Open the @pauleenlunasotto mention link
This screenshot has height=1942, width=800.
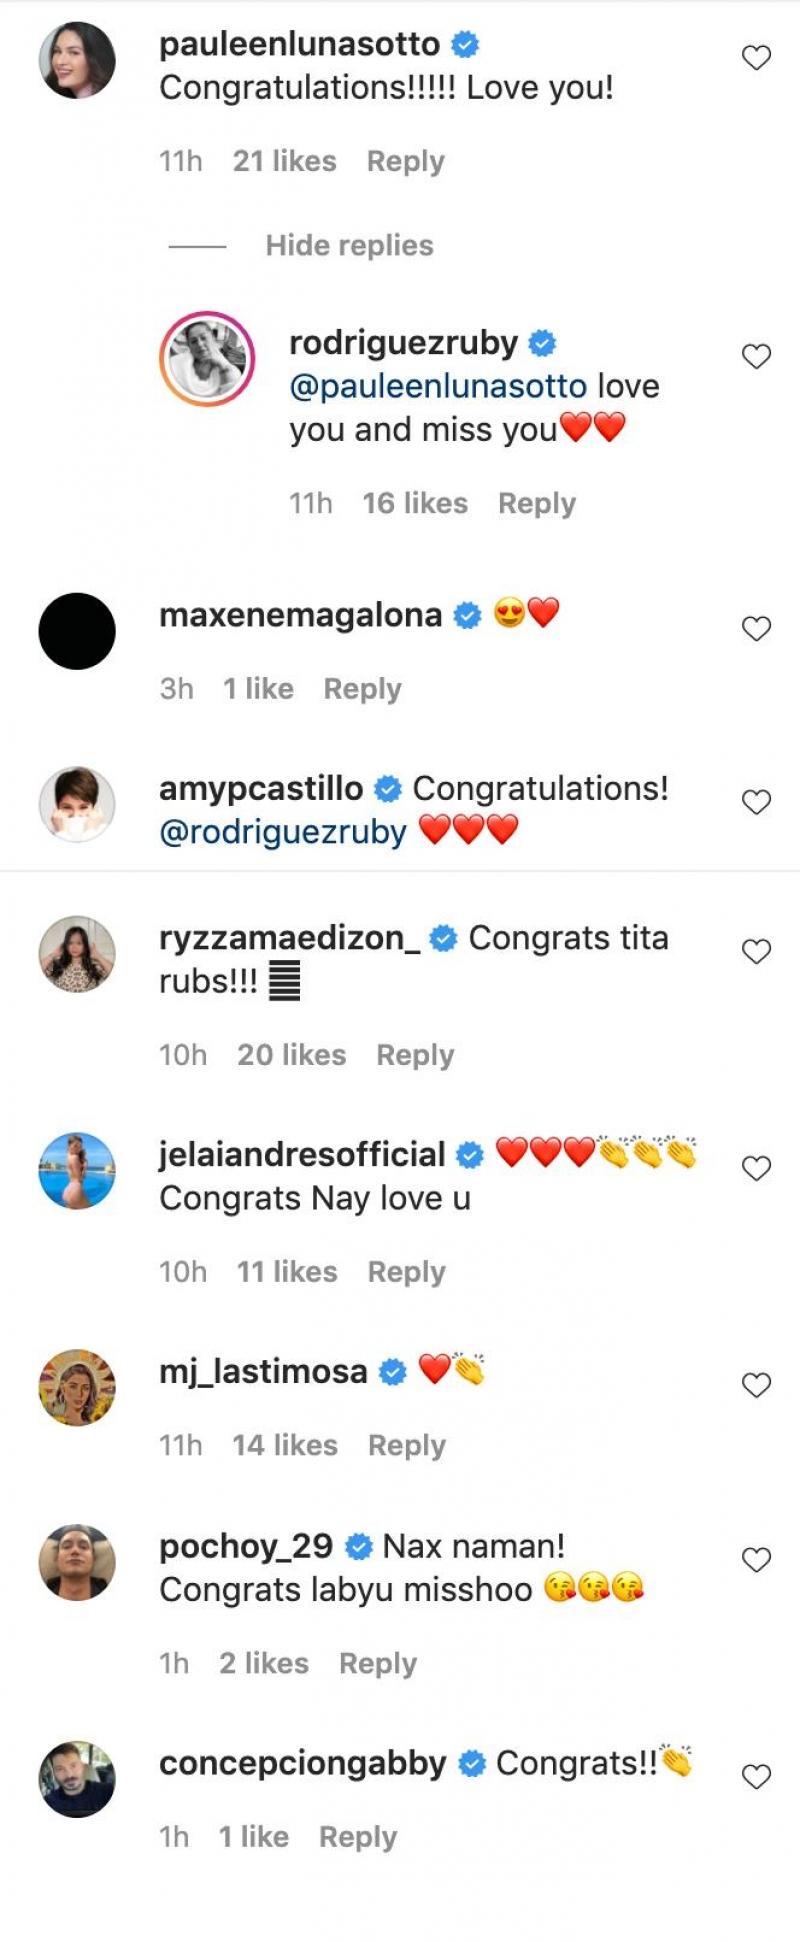pos(438,387)
